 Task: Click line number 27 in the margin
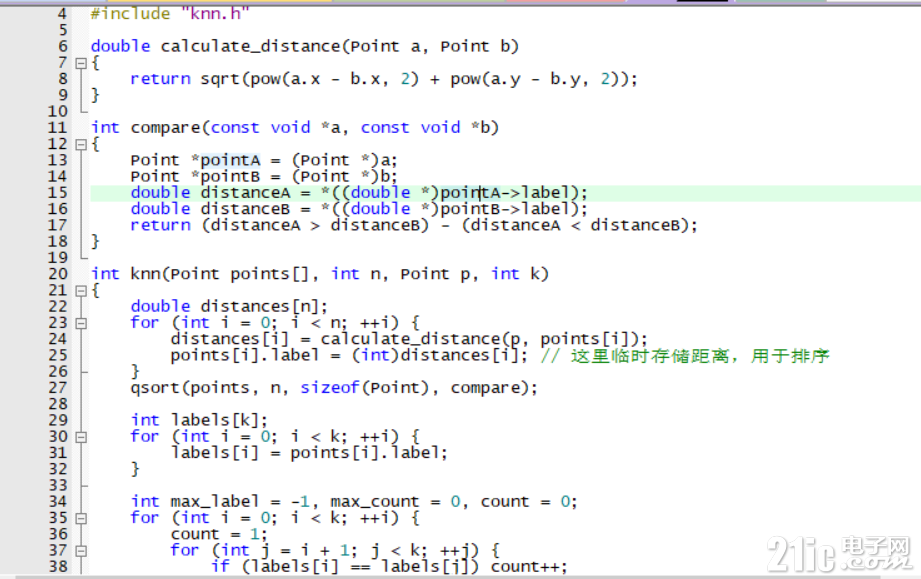click(58, 388)
